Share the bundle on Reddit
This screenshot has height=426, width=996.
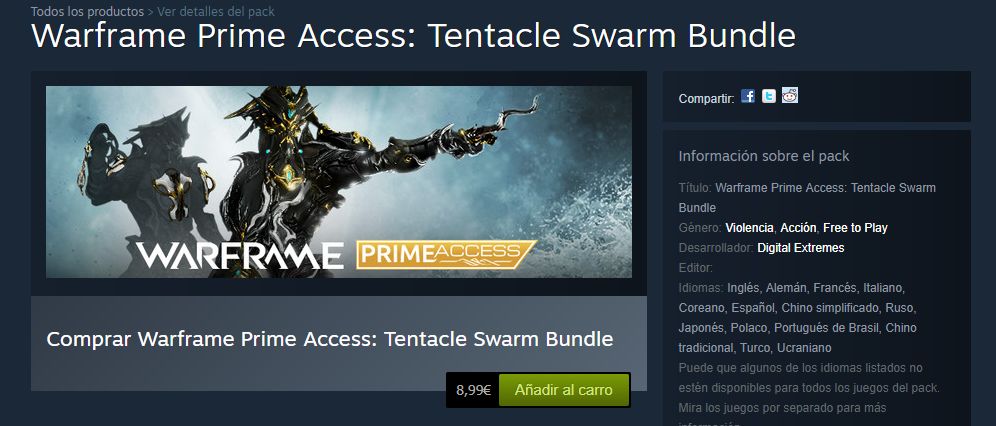790,95
